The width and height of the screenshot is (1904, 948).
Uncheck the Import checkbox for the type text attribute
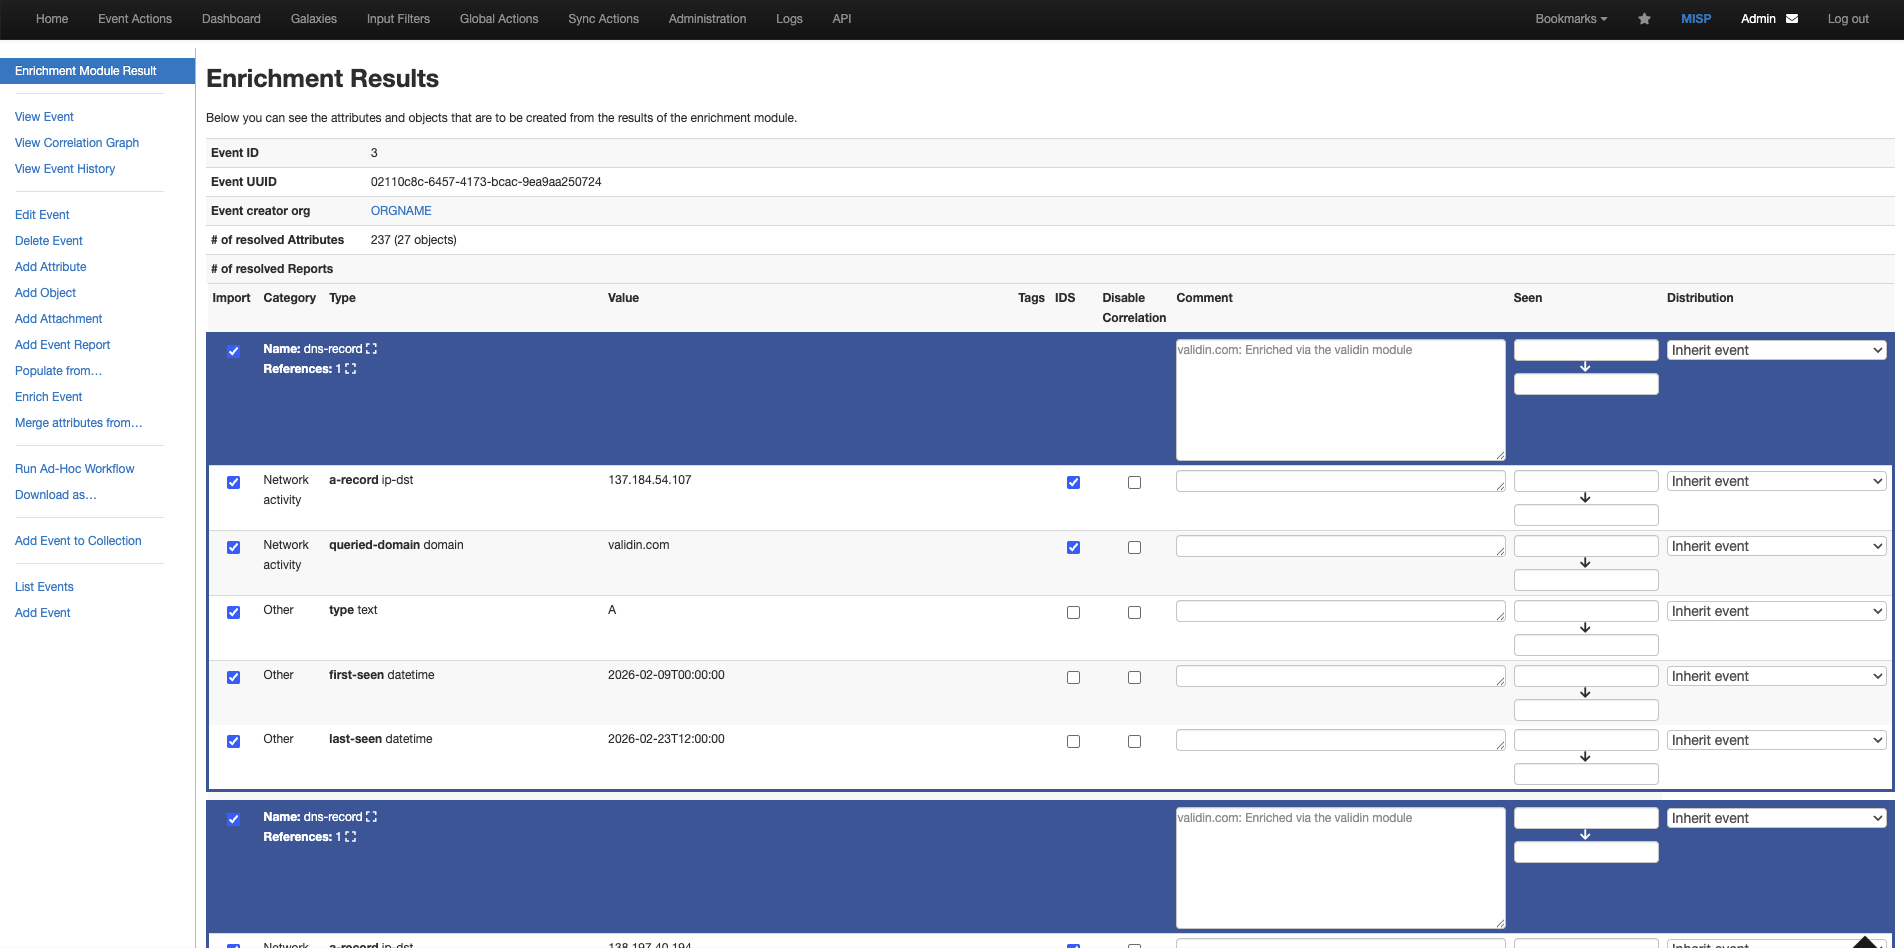233,612
